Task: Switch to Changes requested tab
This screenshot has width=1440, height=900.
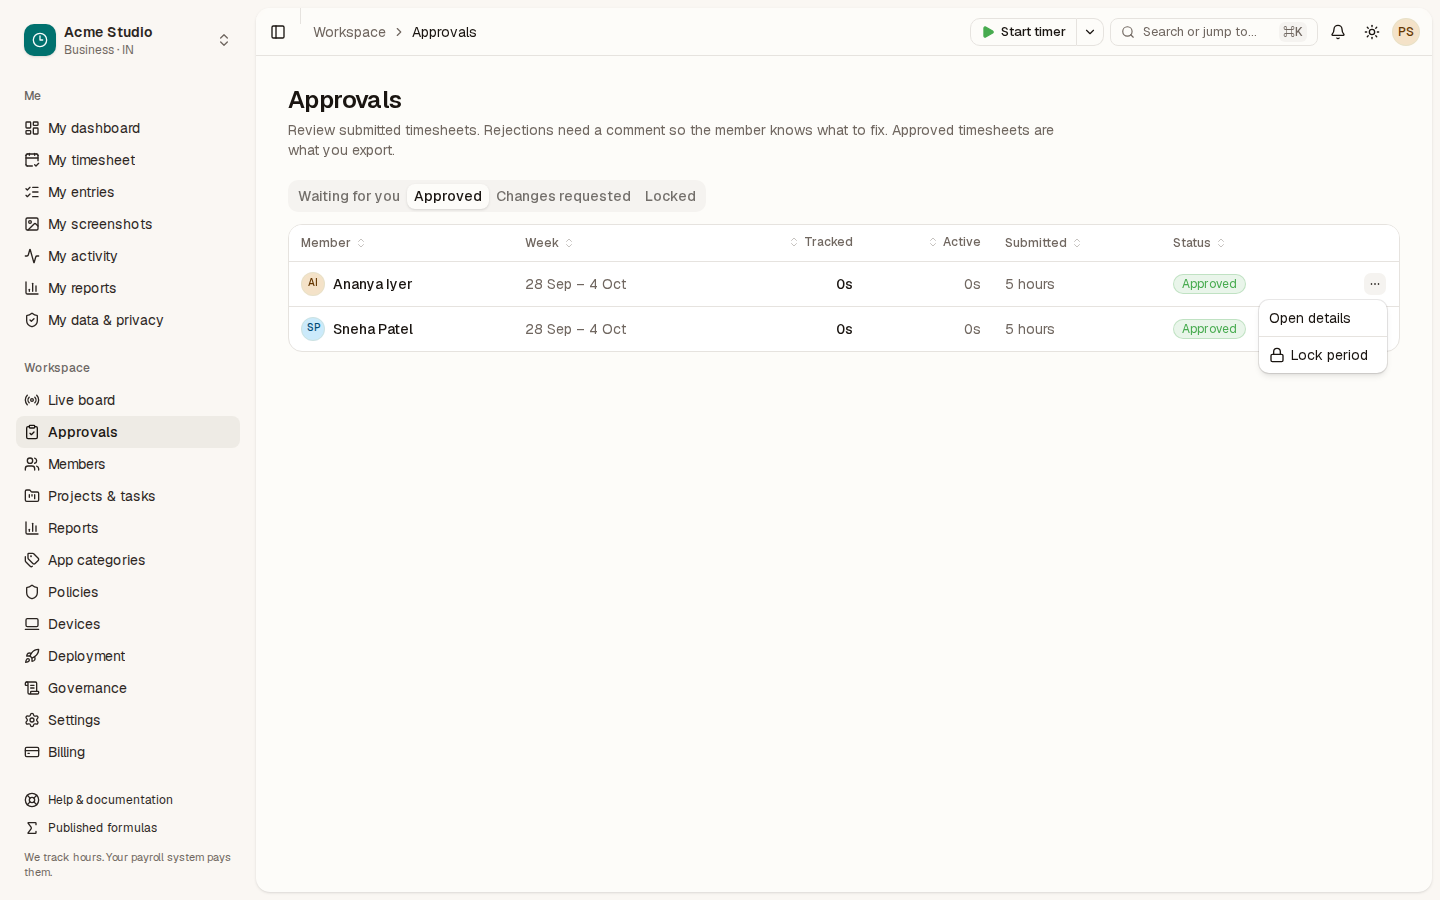Action: coord(563,196)
